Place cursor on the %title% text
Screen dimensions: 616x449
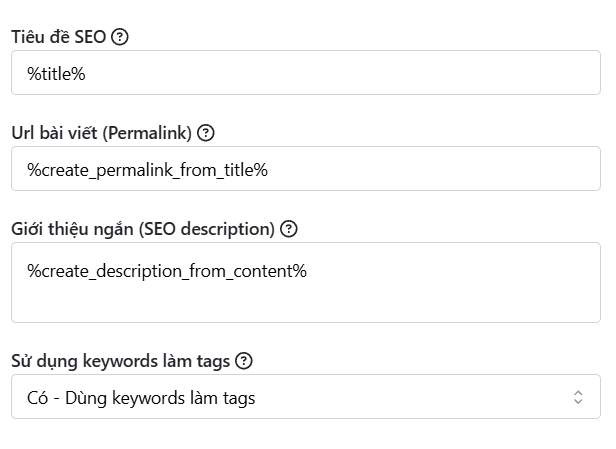tap(56, 74)
